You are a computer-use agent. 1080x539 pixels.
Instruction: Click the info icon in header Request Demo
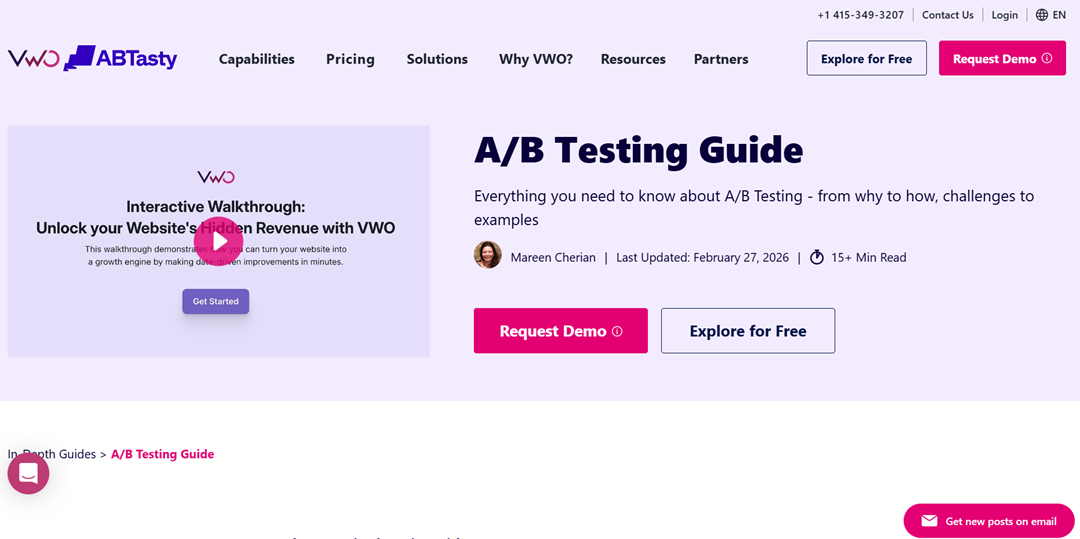point(1047,59)
